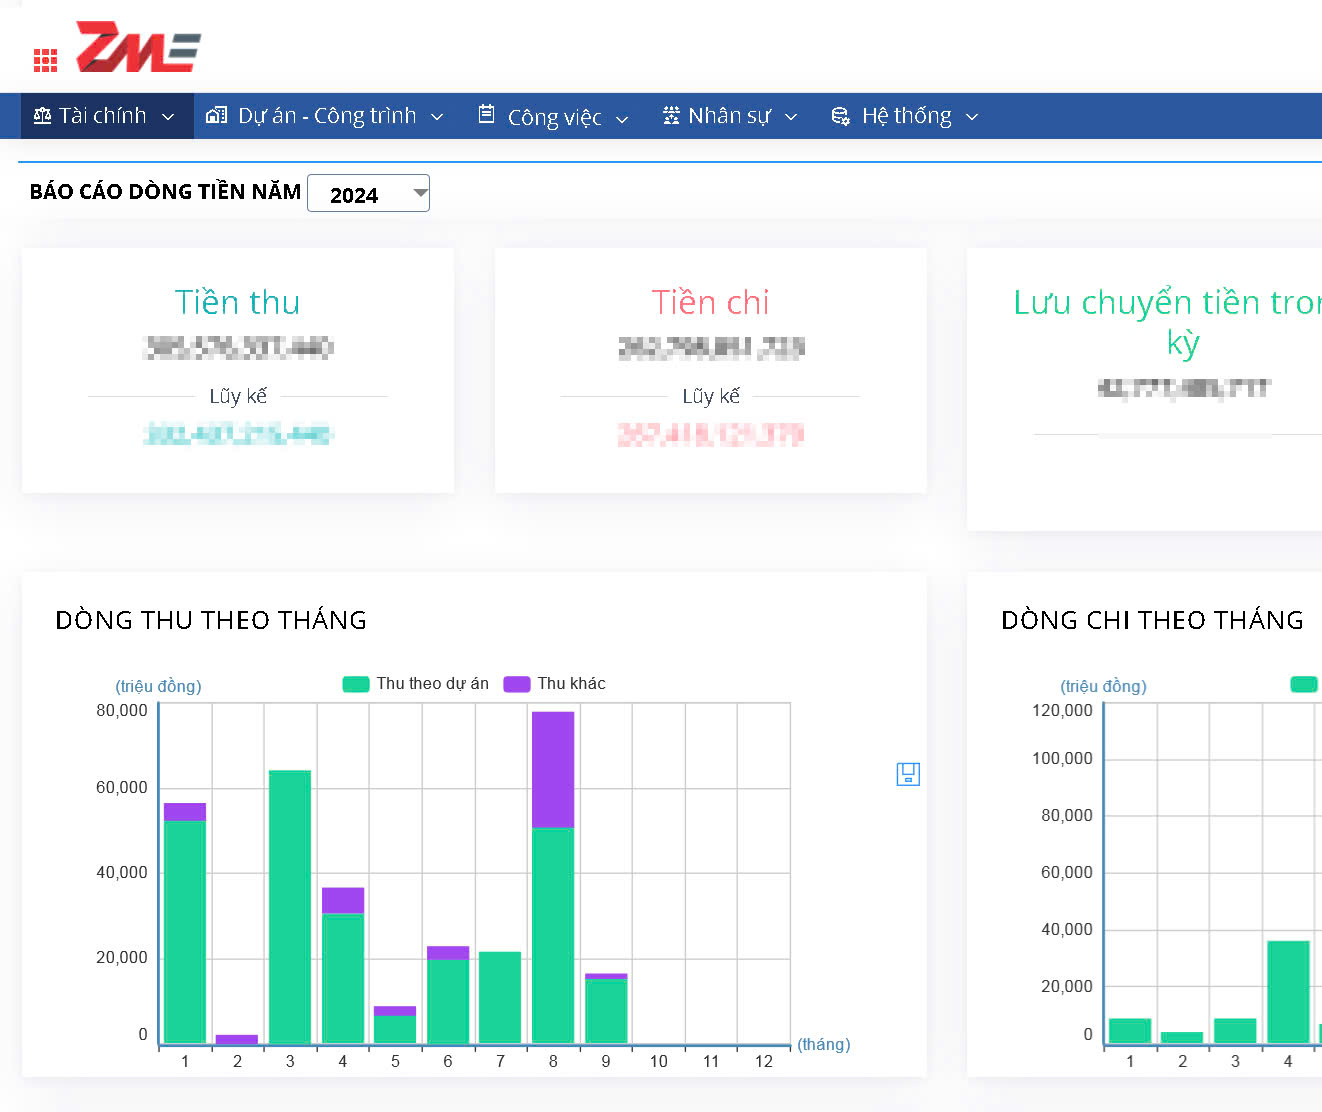Screen dimensions: 1322x1112
Task: Click the scales icon beside Tài chính
Action: (42, 116)
